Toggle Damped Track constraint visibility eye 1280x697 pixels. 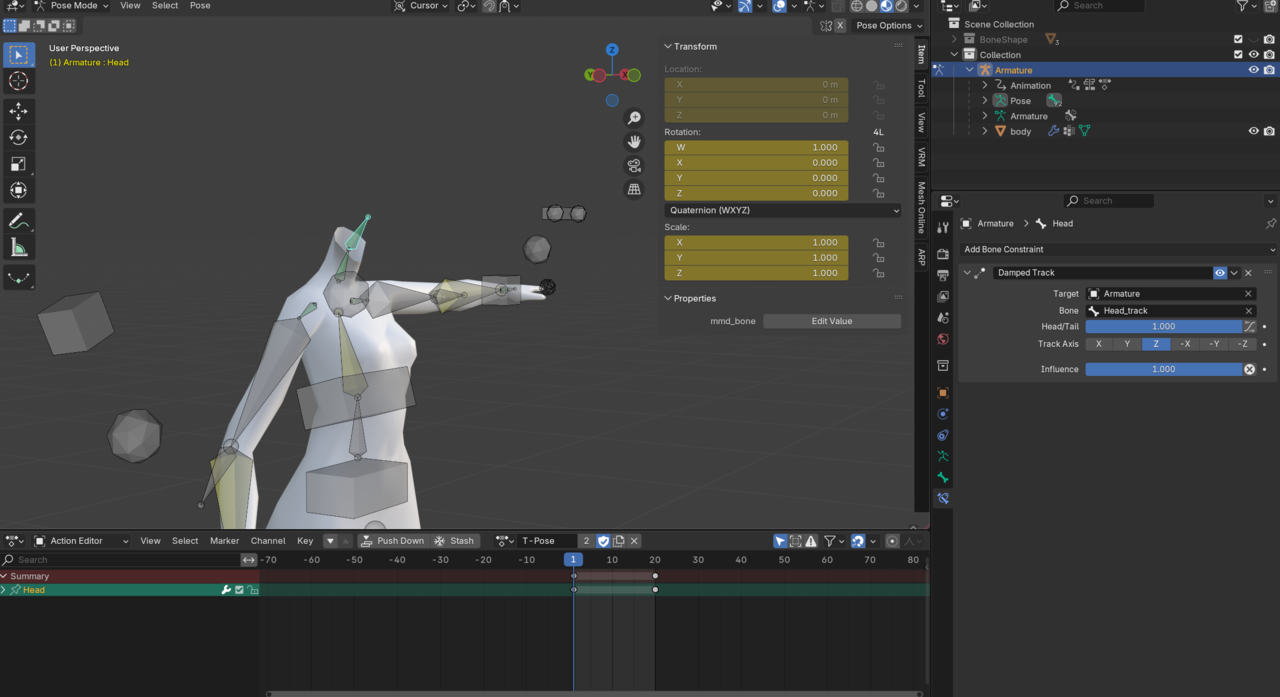[x=1220, y=273]
